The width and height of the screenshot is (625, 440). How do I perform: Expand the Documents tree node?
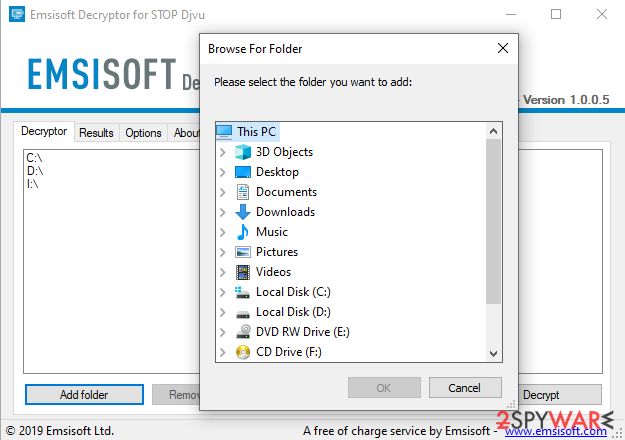[x=223, y=192]
